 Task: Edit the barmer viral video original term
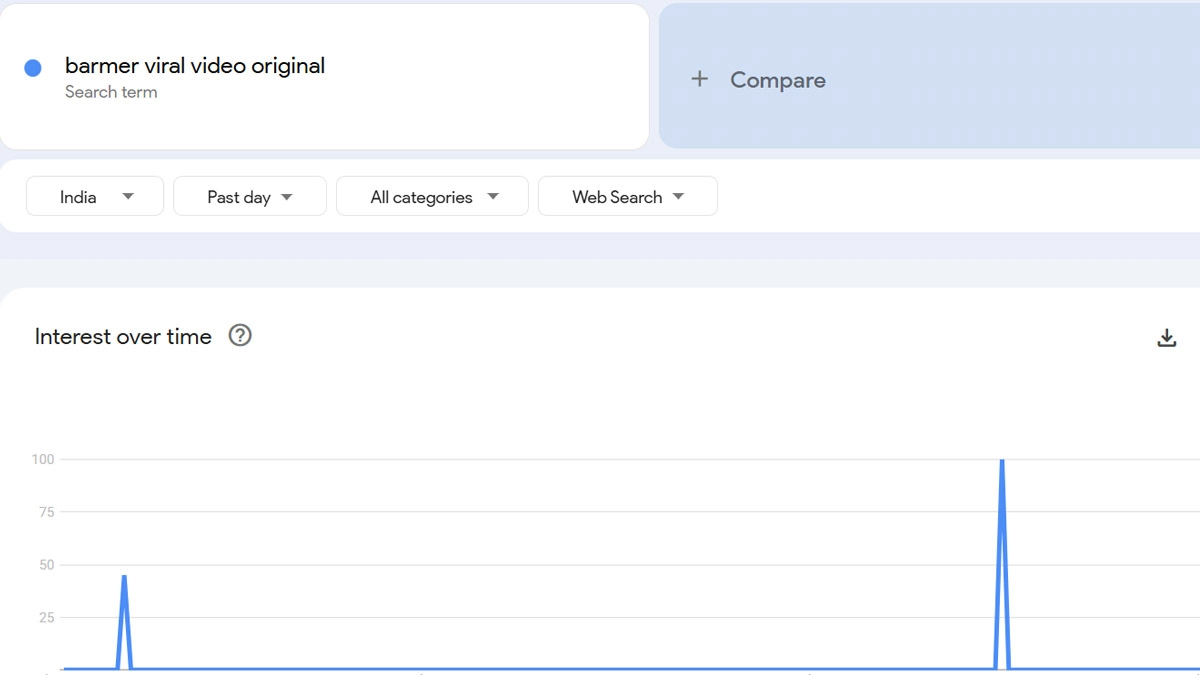[x=195, y=66]
